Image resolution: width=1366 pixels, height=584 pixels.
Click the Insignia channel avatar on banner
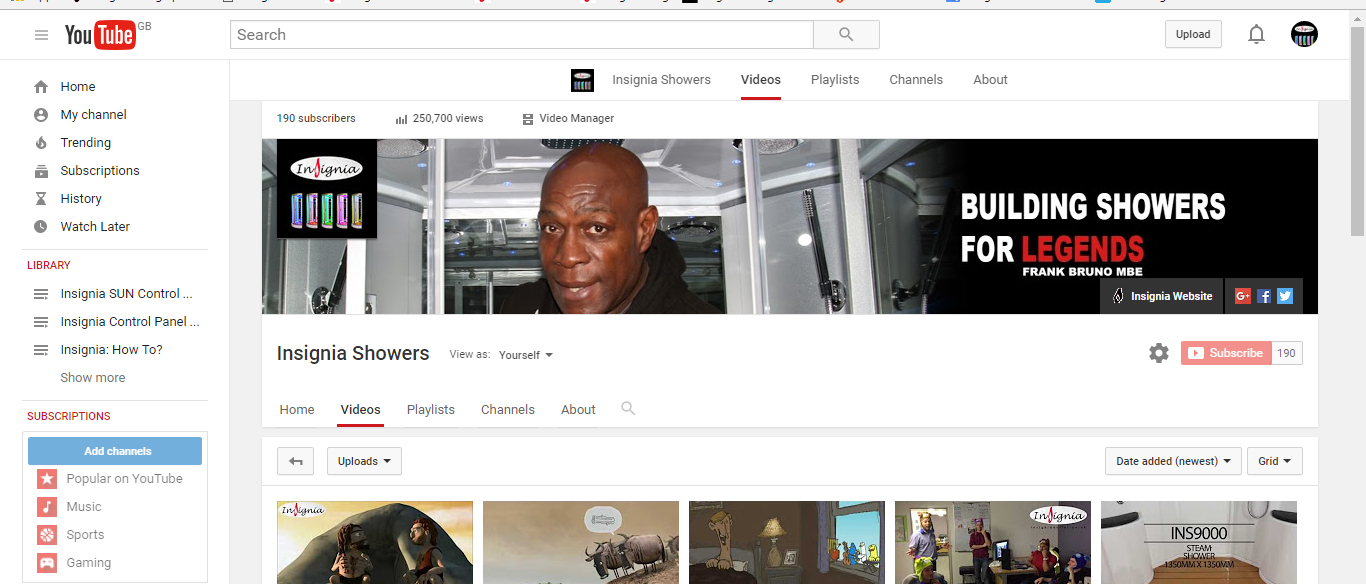pyautogui.click(x=327, y=189)
